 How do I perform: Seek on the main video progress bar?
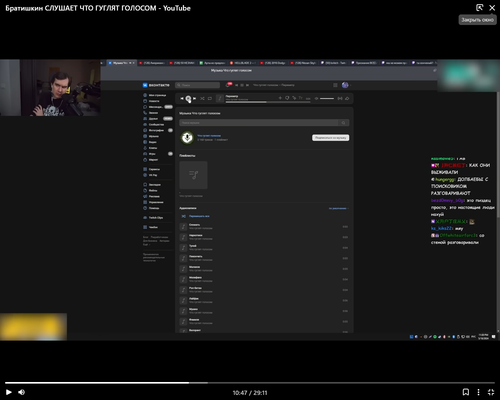click(x=250, y=383)
